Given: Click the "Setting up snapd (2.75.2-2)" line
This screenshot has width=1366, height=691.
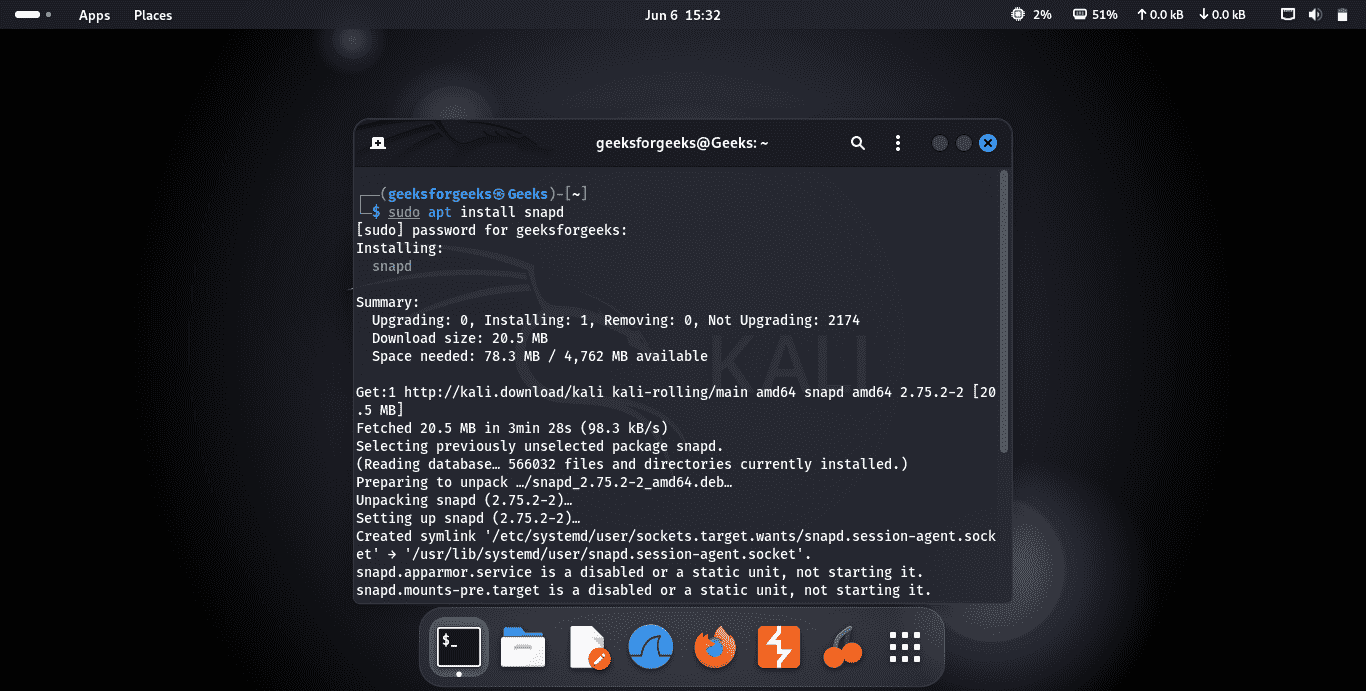Looking at the screenshot, I should click(468, 518).
